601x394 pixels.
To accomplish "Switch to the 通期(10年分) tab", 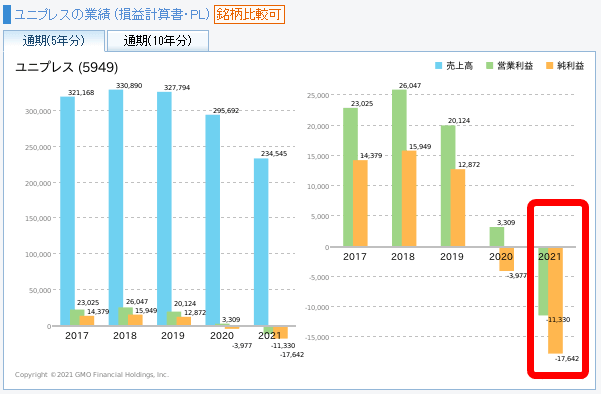I will click(158, 41).
